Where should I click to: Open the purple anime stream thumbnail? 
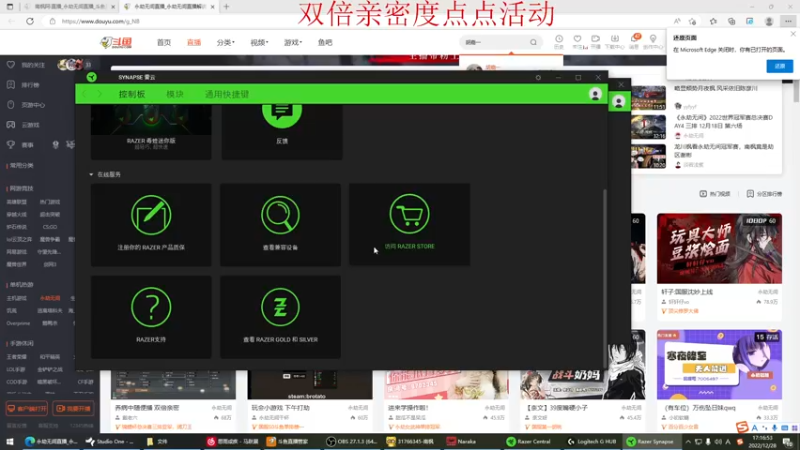point(719,364)
